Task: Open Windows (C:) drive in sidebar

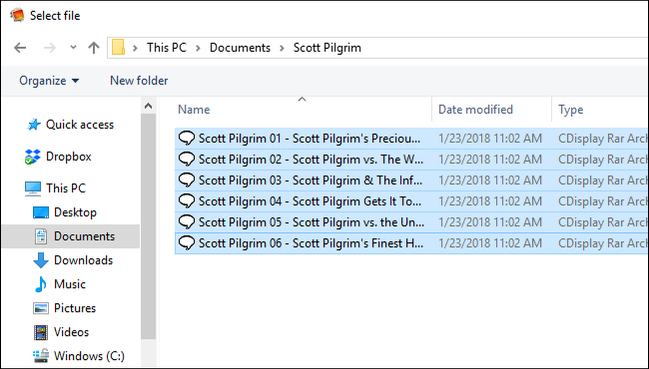Action: [89, 356]
